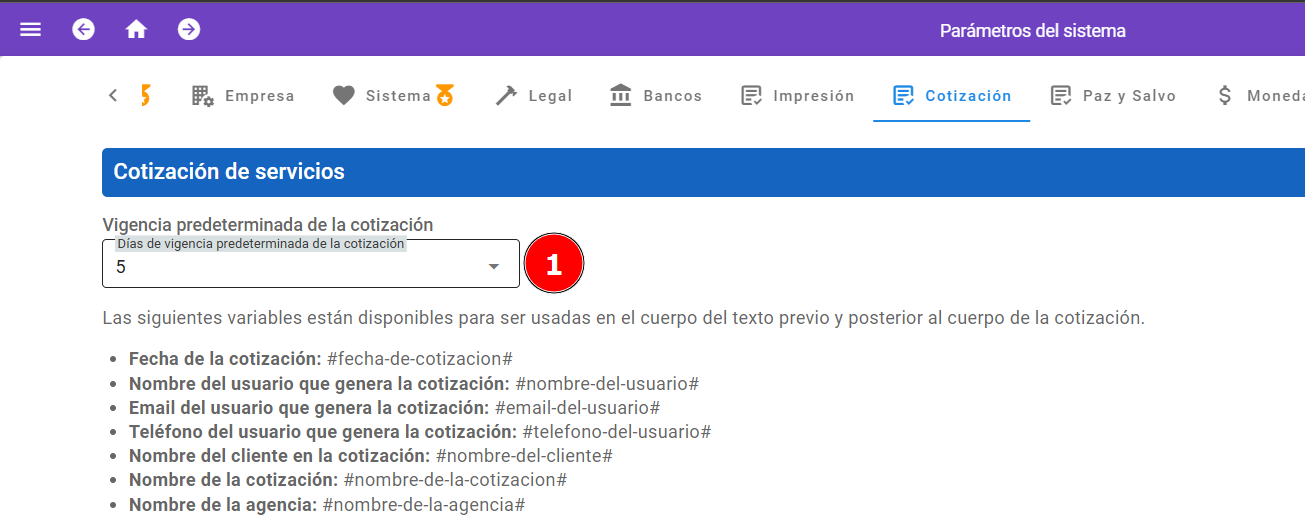Image resolution: width=1305 pixels, height=517 pixels.
Task: Navigate forward with the right arrow icon
Action: [189, 30]
